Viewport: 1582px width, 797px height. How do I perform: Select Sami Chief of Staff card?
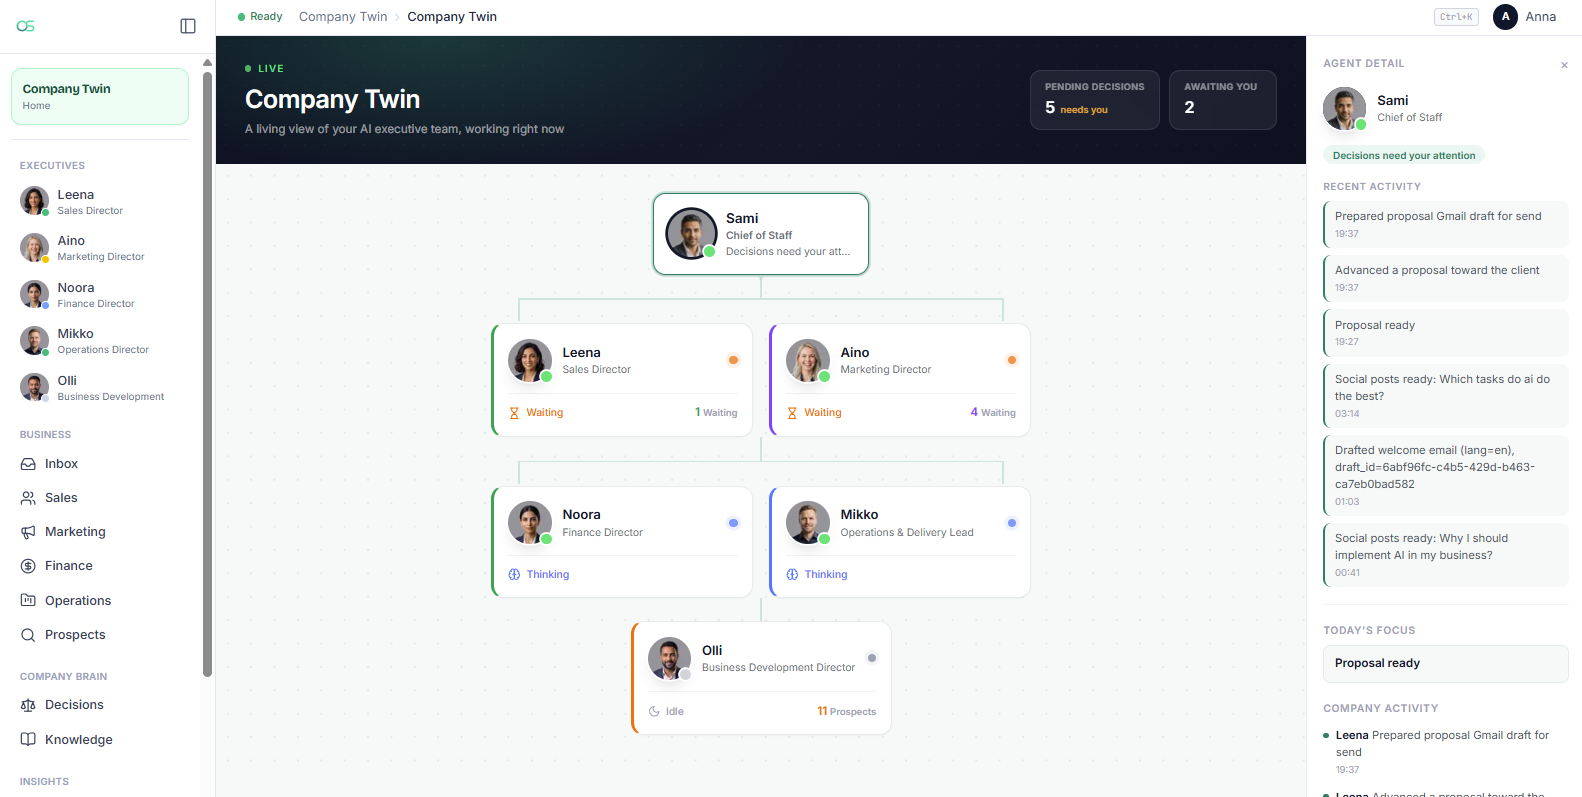[761, 234]
